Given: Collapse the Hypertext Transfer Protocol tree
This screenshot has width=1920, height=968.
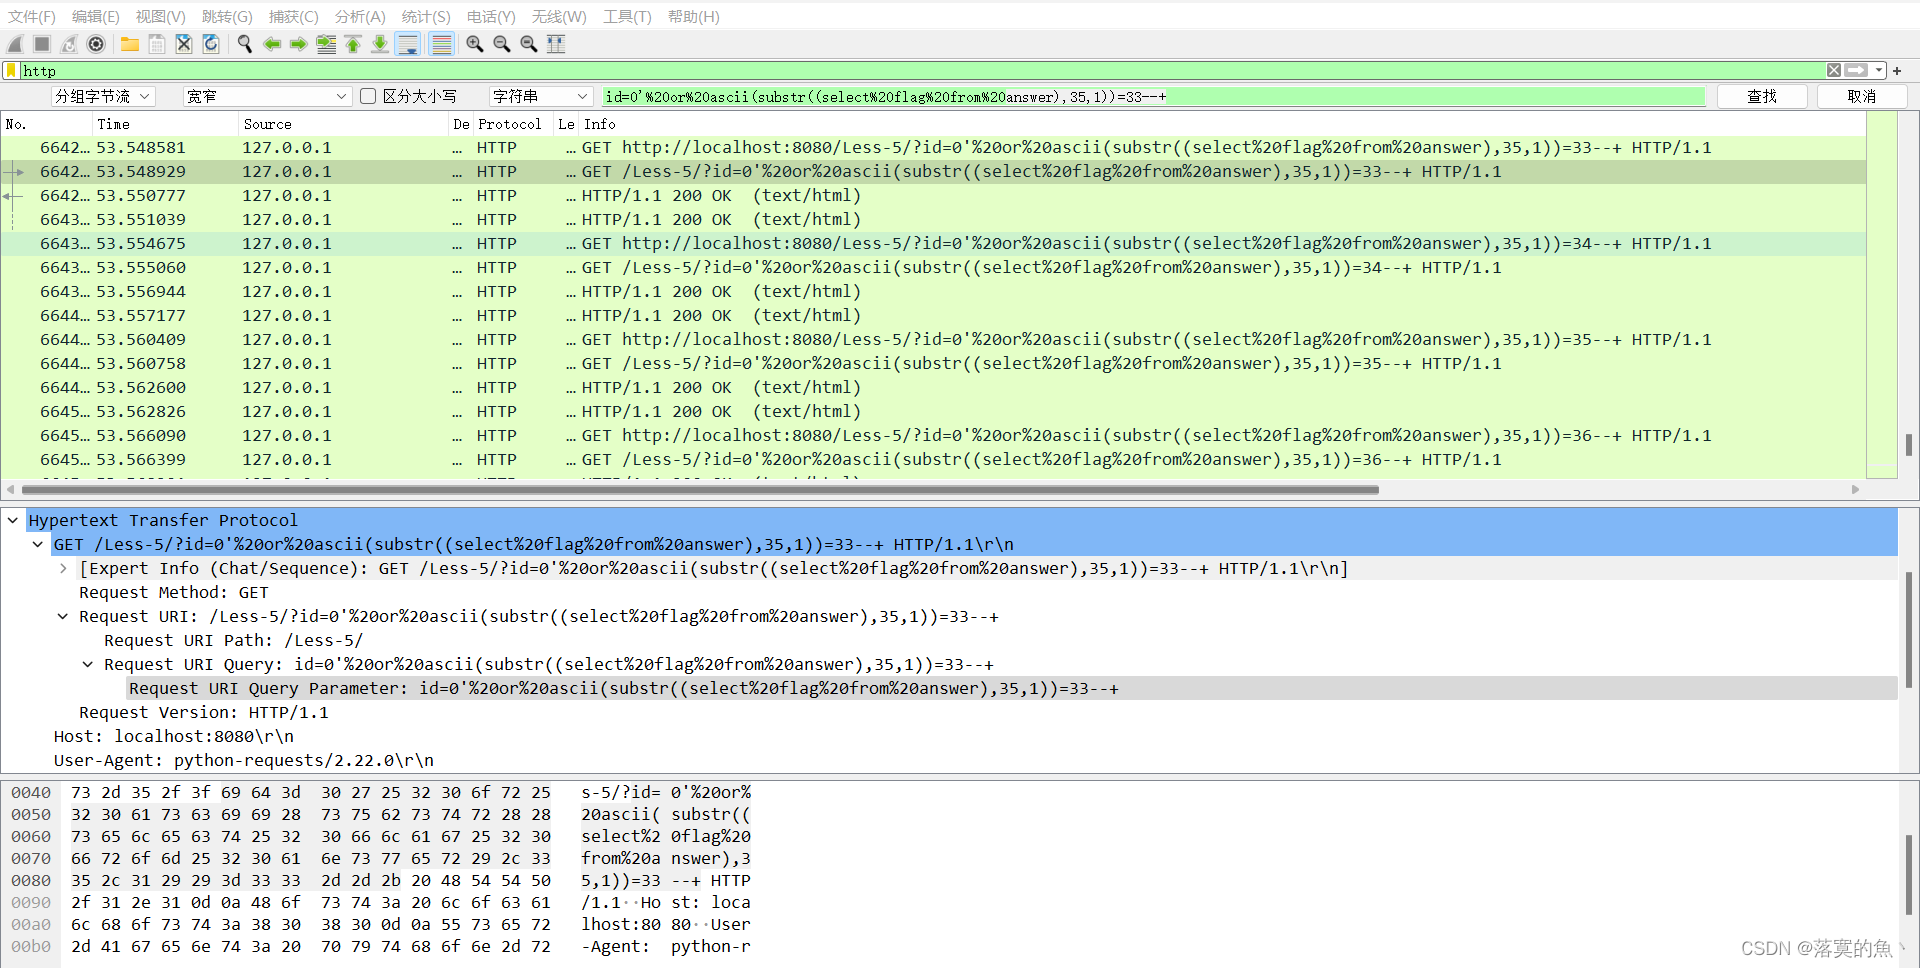Looking at the screenshot, I should pos(13,520).
